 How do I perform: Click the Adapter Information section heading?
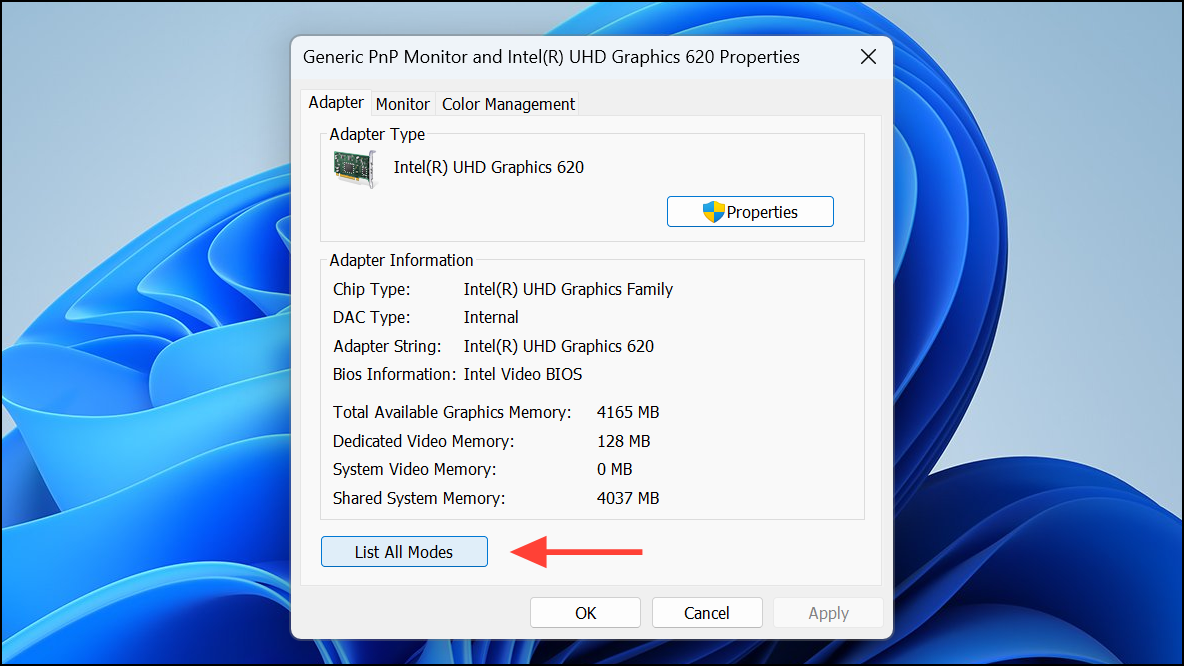pyautogui.click(x=401, y=260)
